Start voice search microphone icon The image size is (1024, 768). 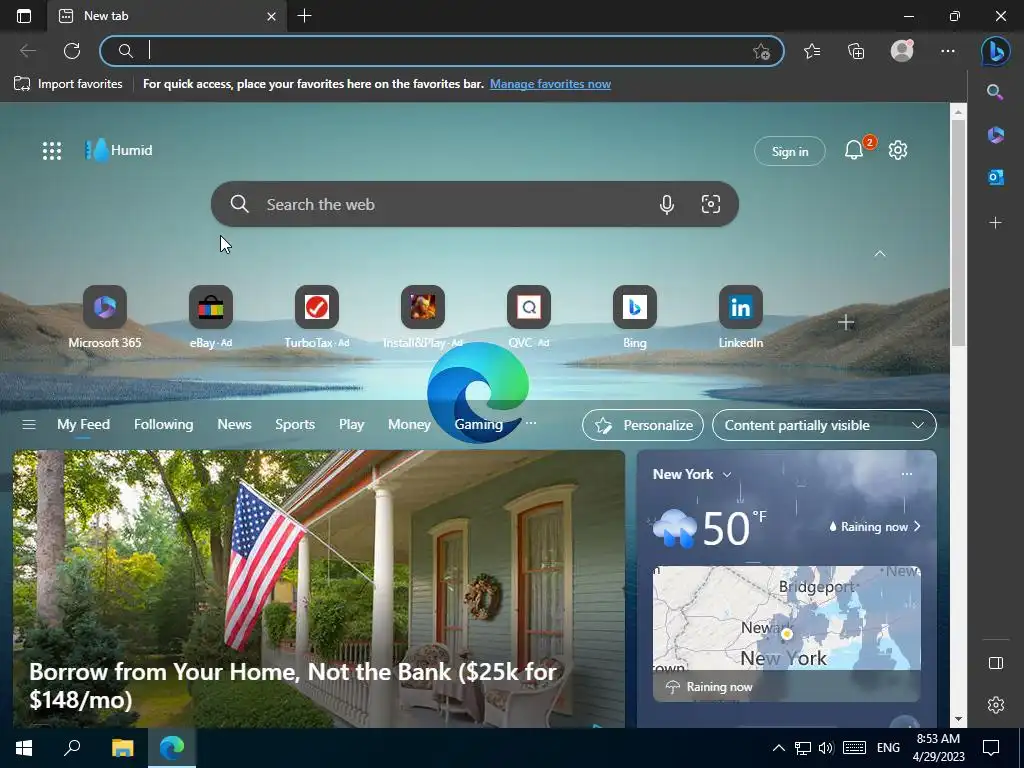[666, 204]
